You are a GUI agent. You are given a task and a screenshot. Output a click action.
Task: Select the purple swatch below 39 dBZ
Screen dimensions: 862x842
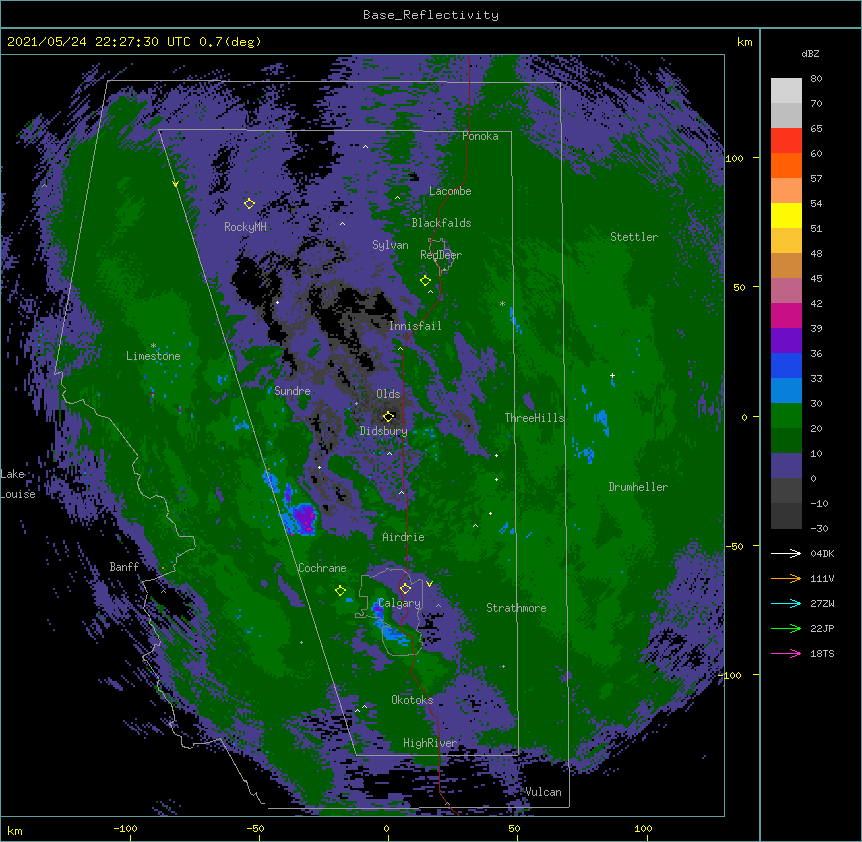tap(786, 340)
